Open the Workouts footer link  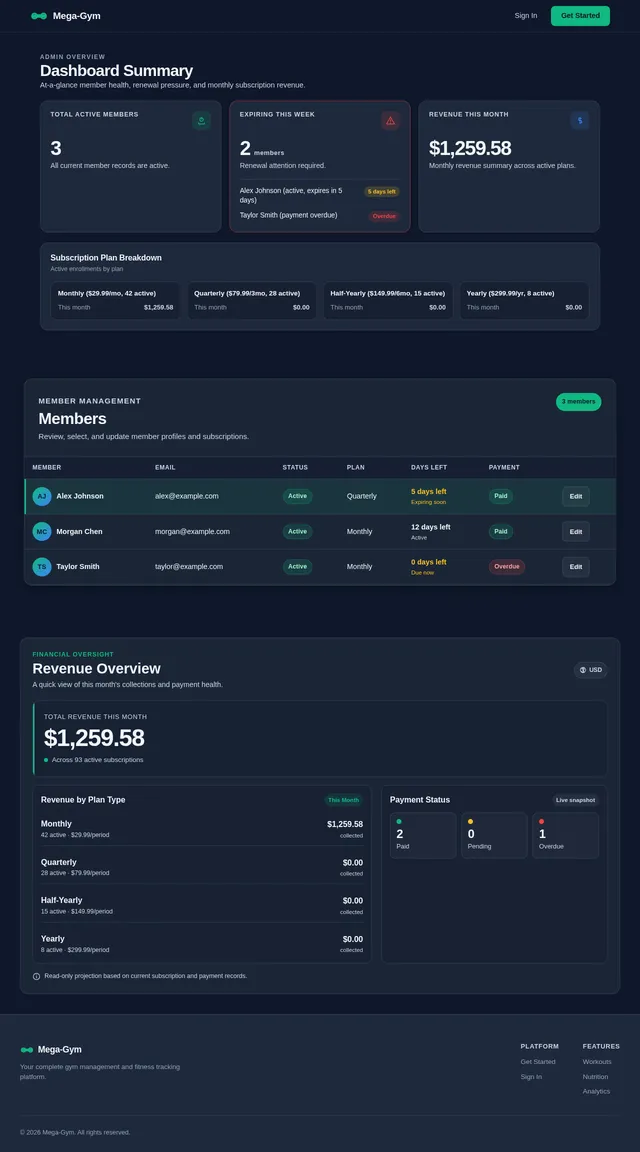pyautogui.click(x=597, y=1062)
